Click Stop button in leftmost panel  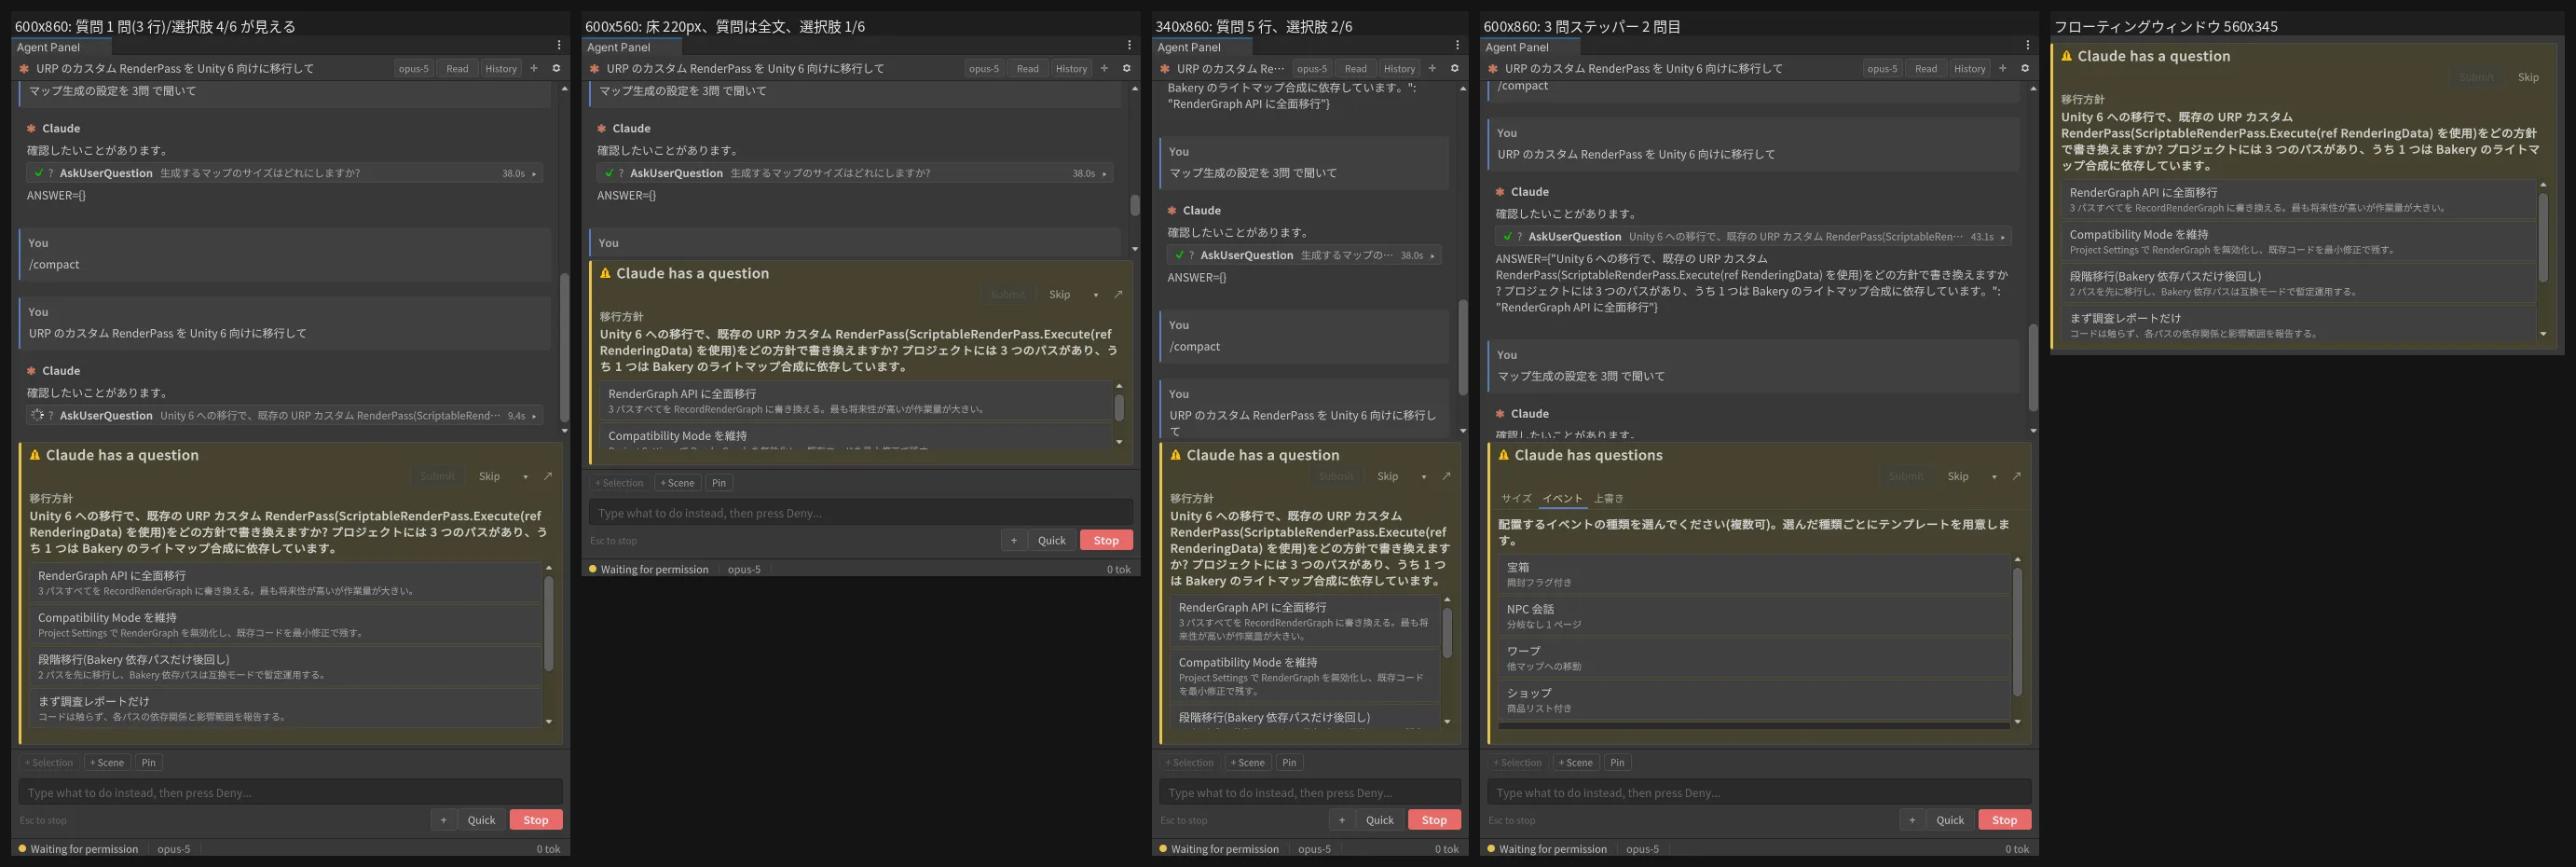536,820
